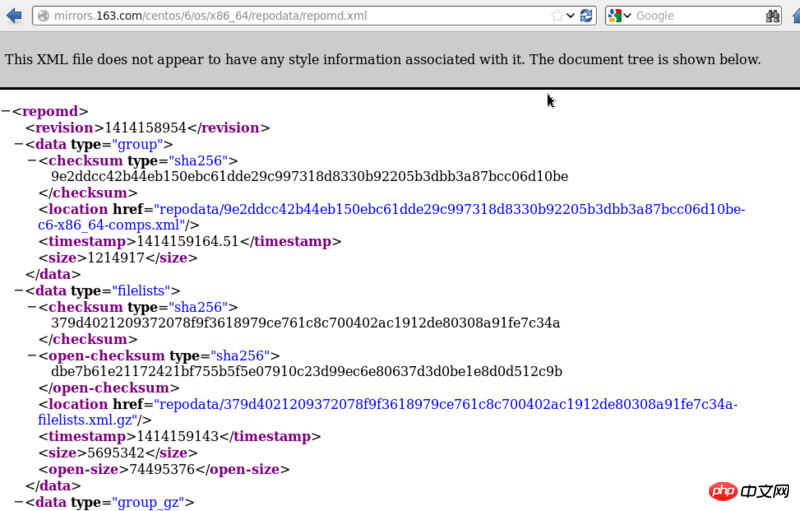Collapse the data type="group_gz" node

pyautogui.click(x=19, y=502)
